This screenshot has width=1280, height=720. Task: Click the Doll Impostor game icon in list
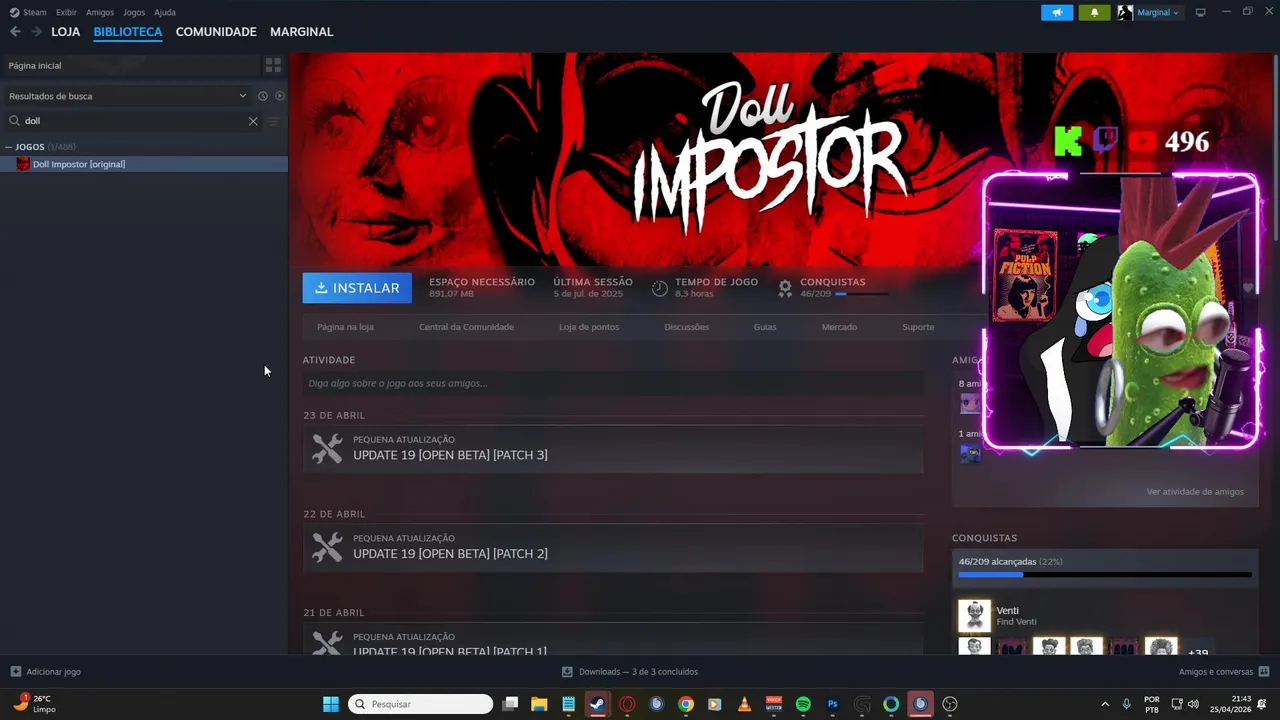tap(23, 164)
